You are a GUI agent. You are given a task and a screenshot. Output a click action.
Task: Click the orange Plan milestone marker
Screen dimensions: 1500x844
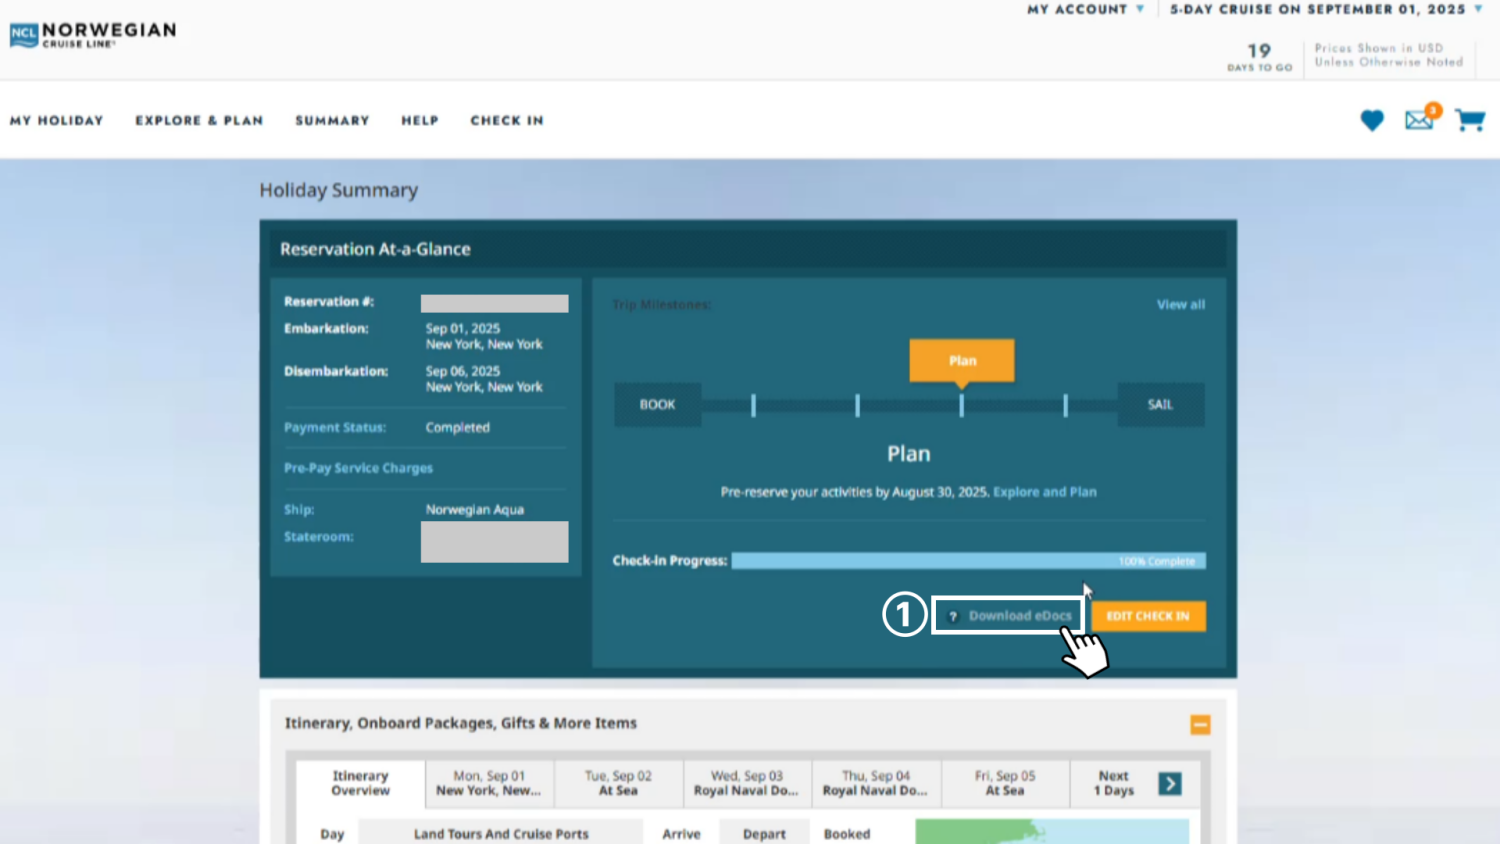(962, 361)
